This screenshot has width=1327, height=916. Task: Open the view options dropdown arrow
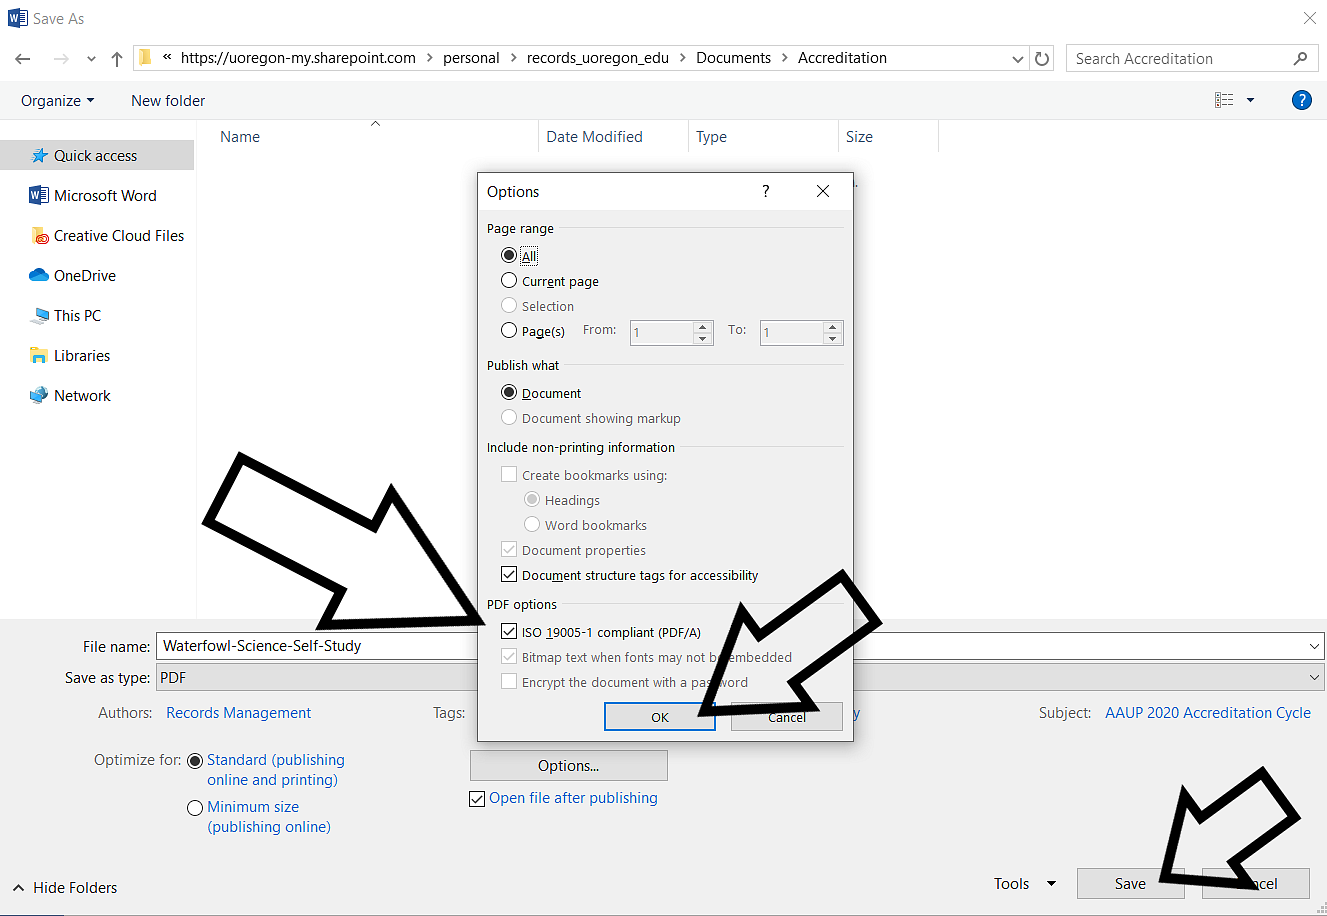pyautogui.click(x=1250, y=100)
